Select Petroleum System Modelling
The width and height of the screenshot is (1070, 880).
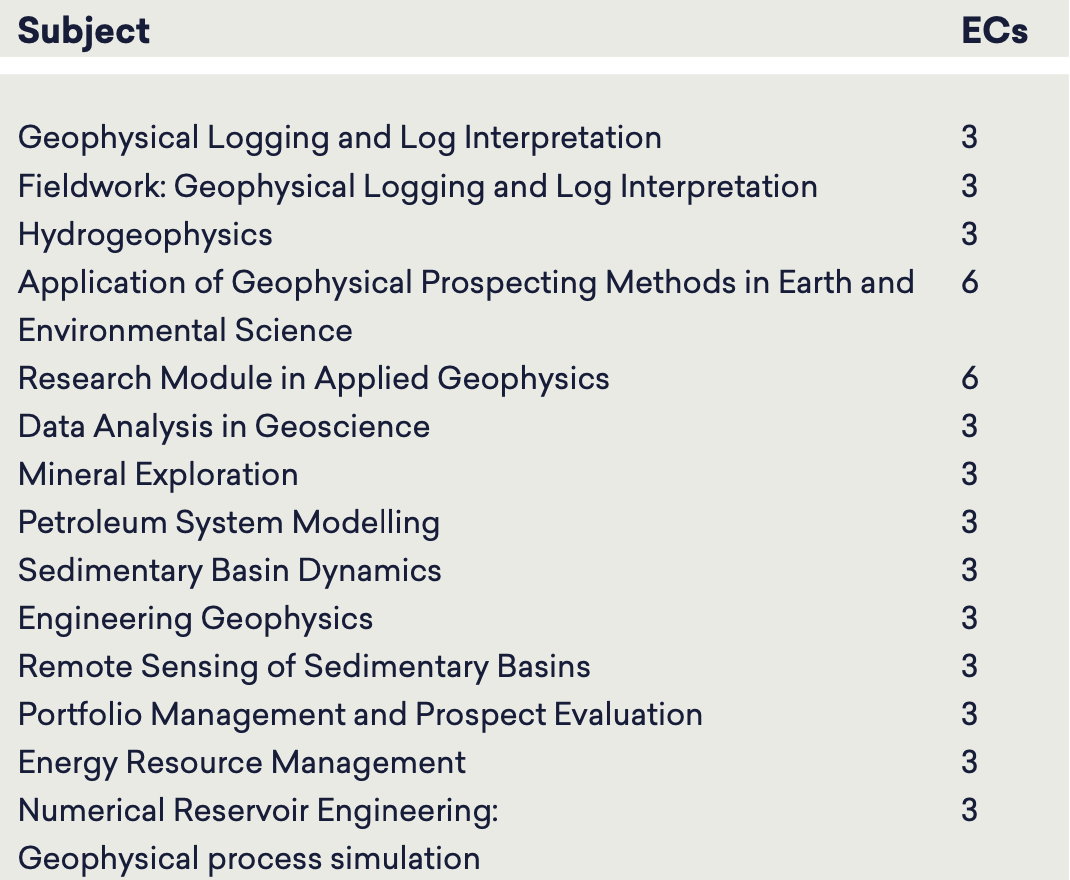click(229, 523)
